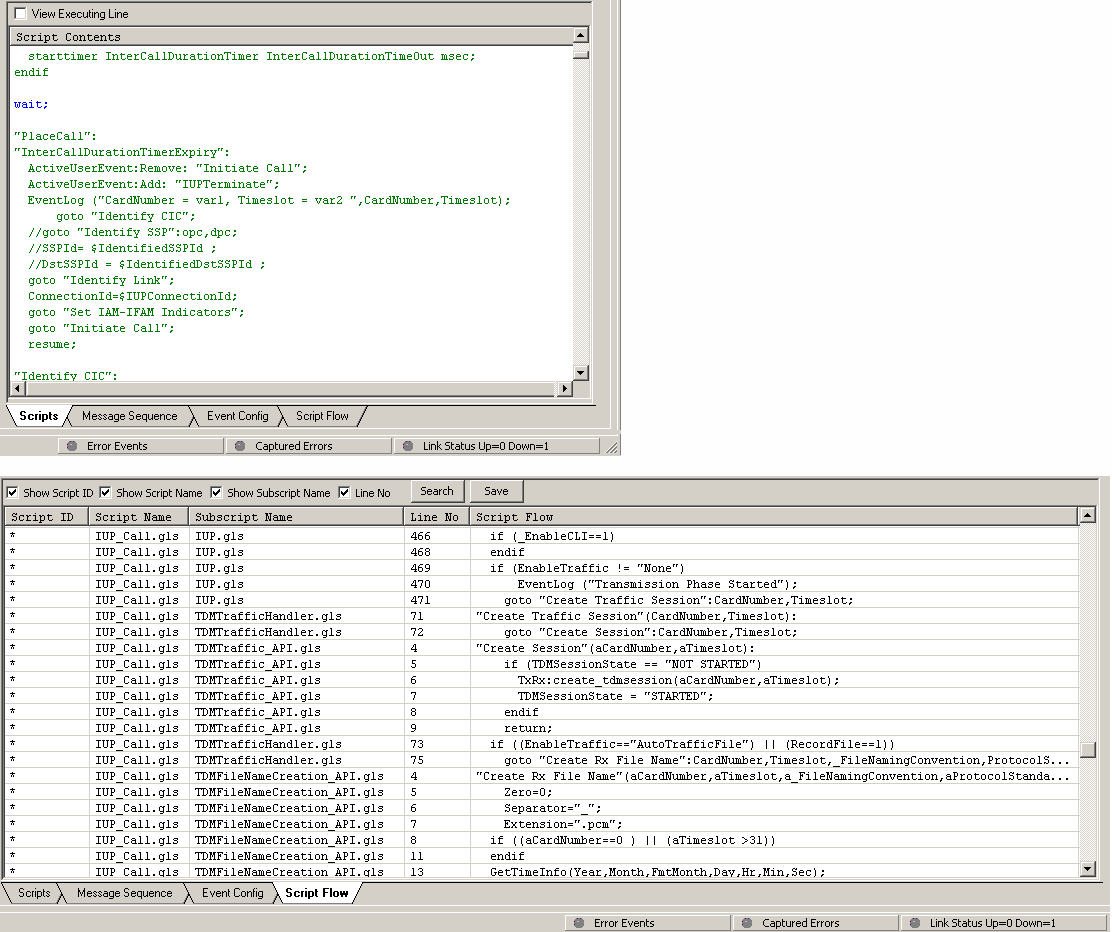Click the Save button
Image resolution: width=1112 pixels, height=932 pixels.
496,491
